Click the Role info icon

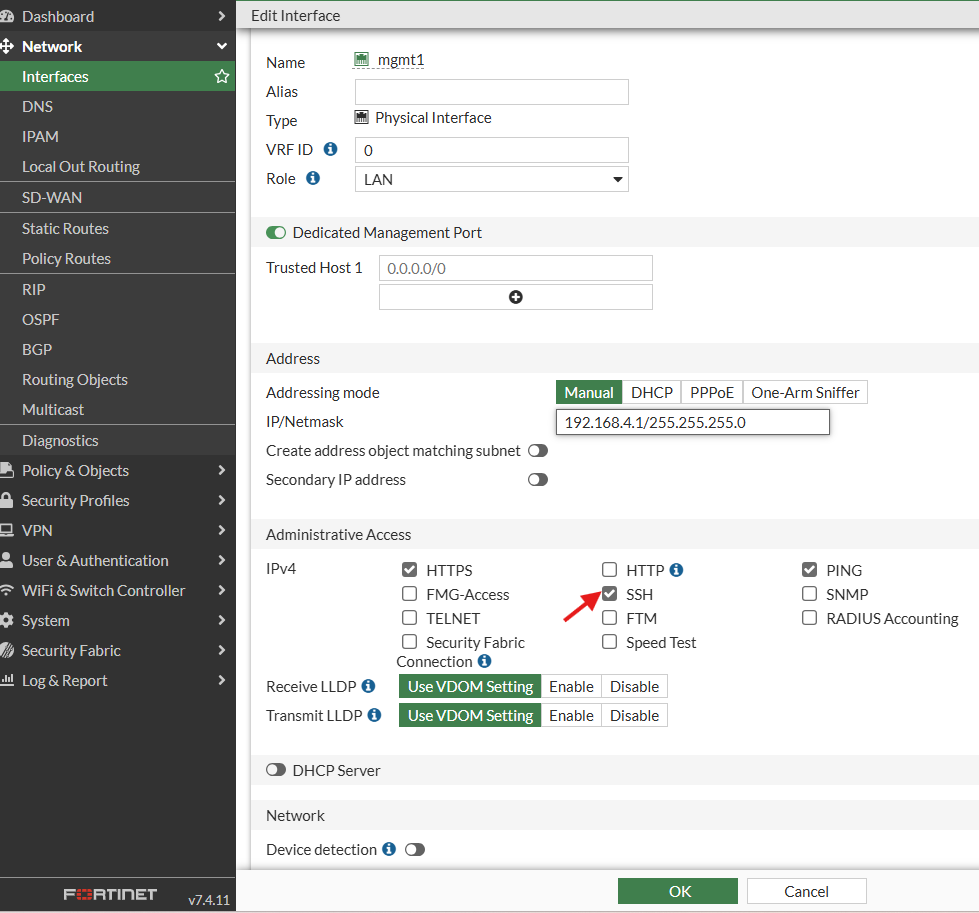click(313, 178)
